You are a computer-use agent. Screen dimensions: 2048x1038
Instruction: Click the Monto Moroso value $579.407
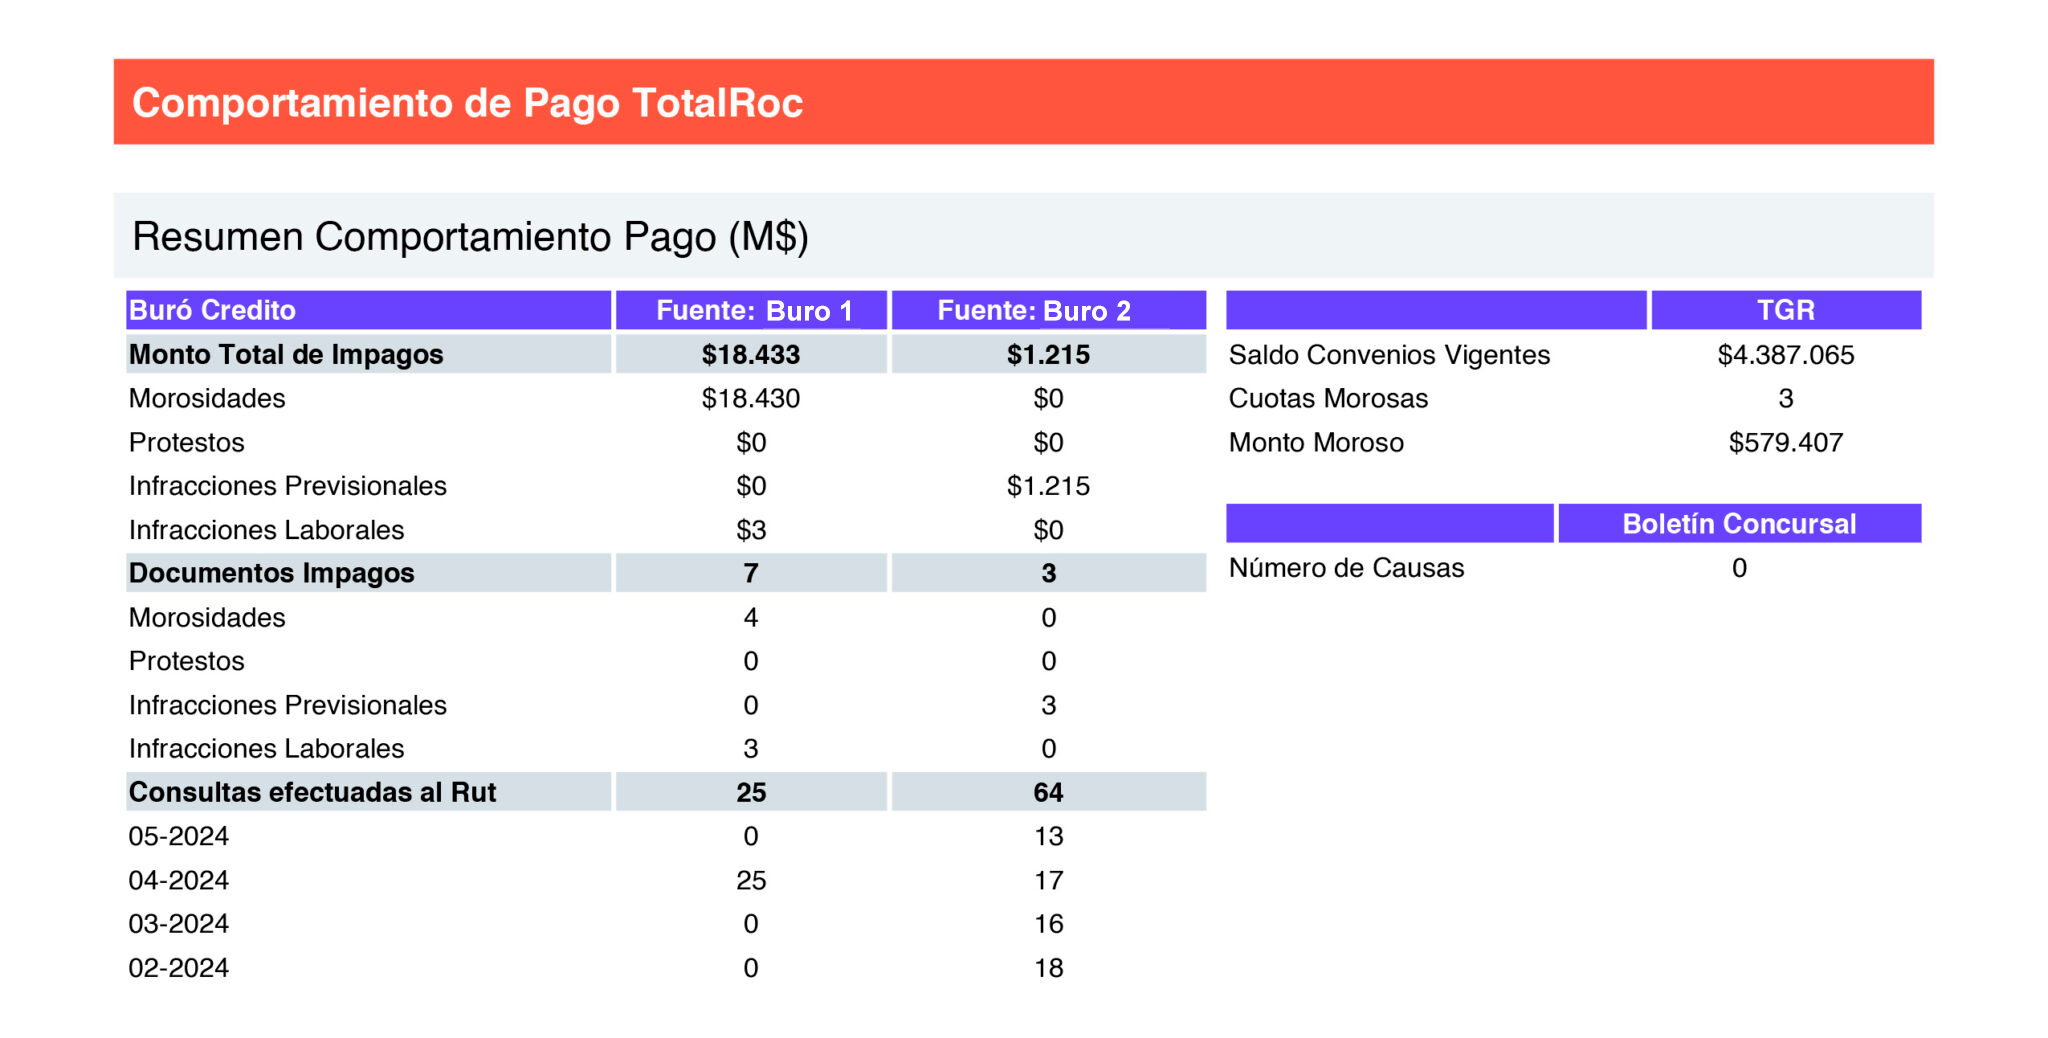click(x=1786, y=442)
